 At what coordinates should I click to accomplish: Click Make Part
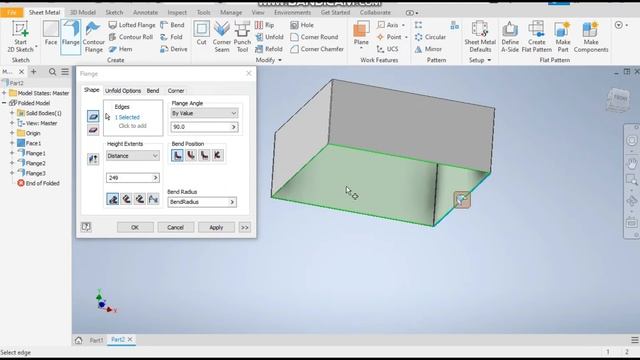pos(562,37)
